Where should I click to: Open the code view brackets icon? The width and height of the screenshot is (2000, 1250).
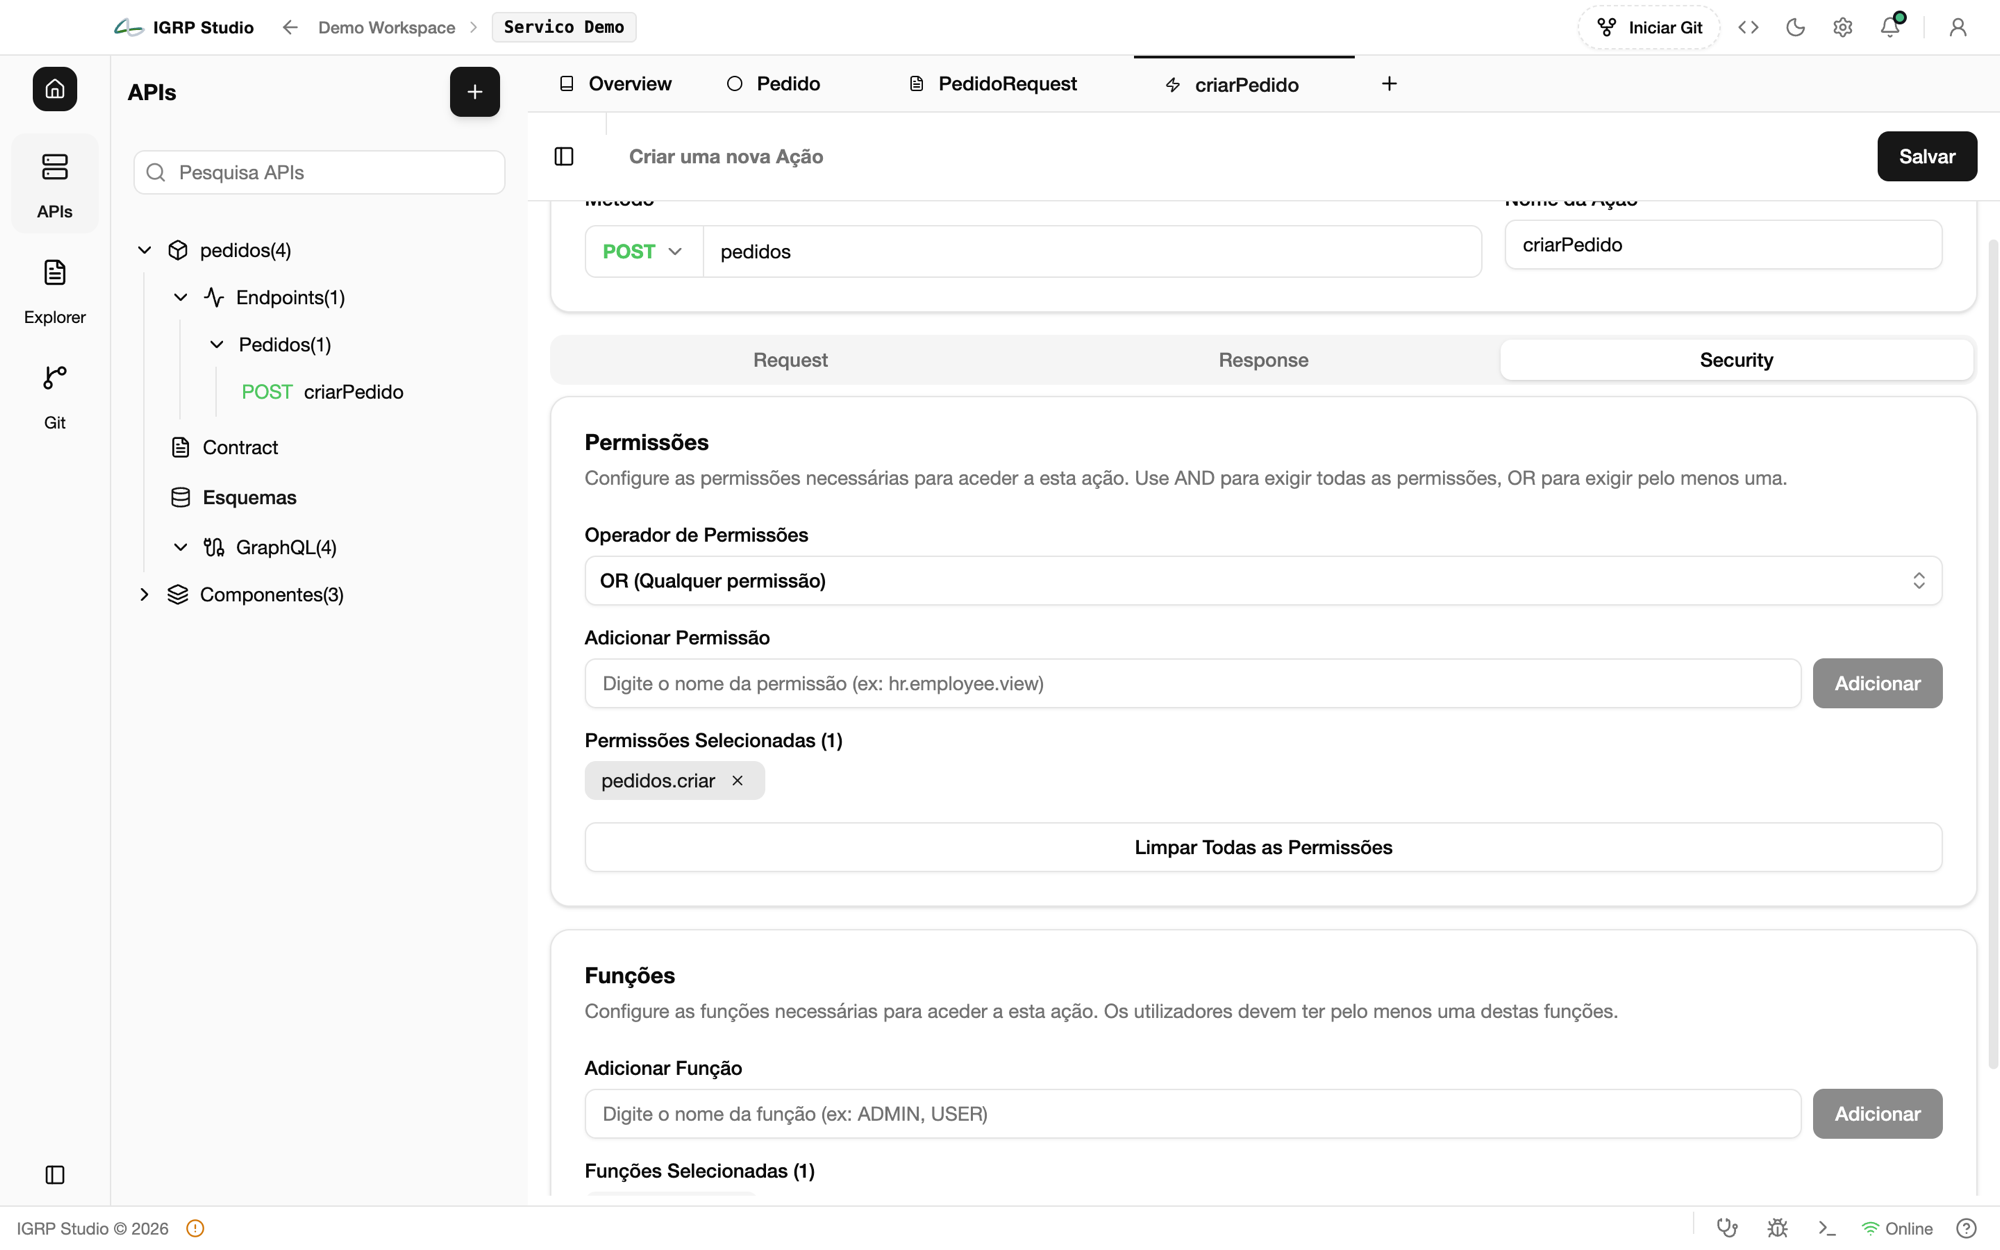1748,27
